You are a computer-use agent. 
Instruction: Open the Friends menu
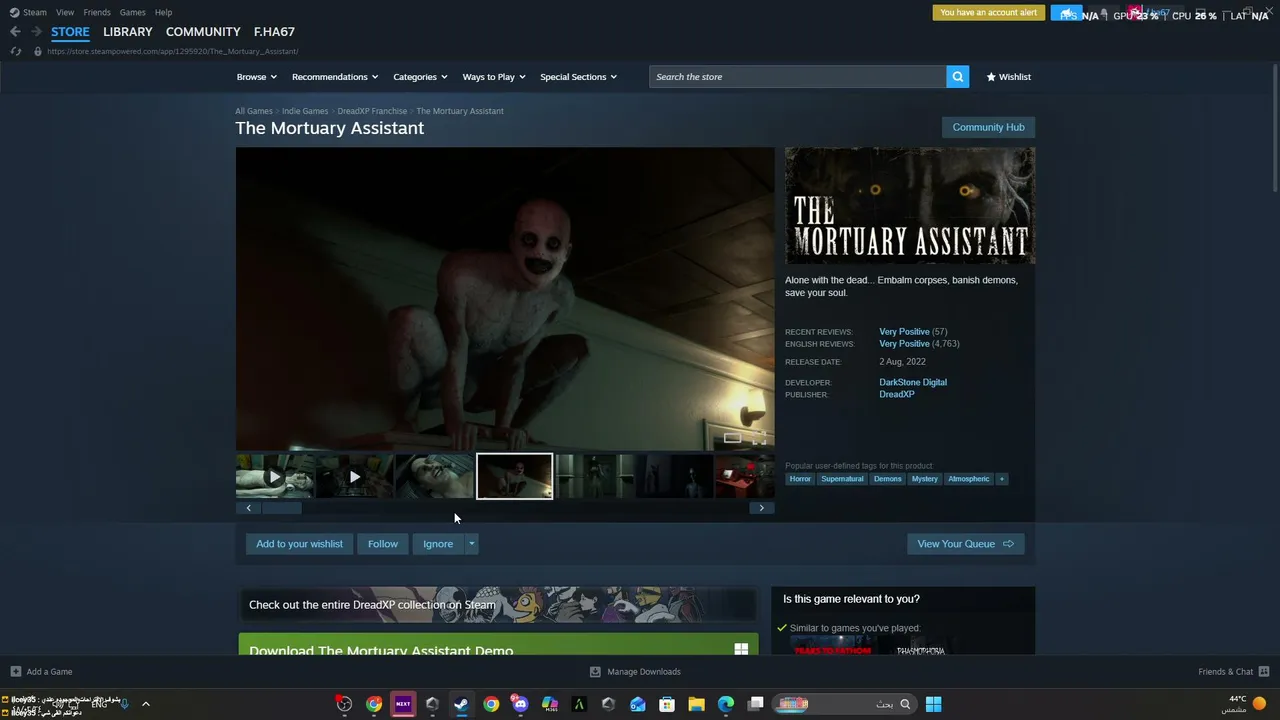97,12
